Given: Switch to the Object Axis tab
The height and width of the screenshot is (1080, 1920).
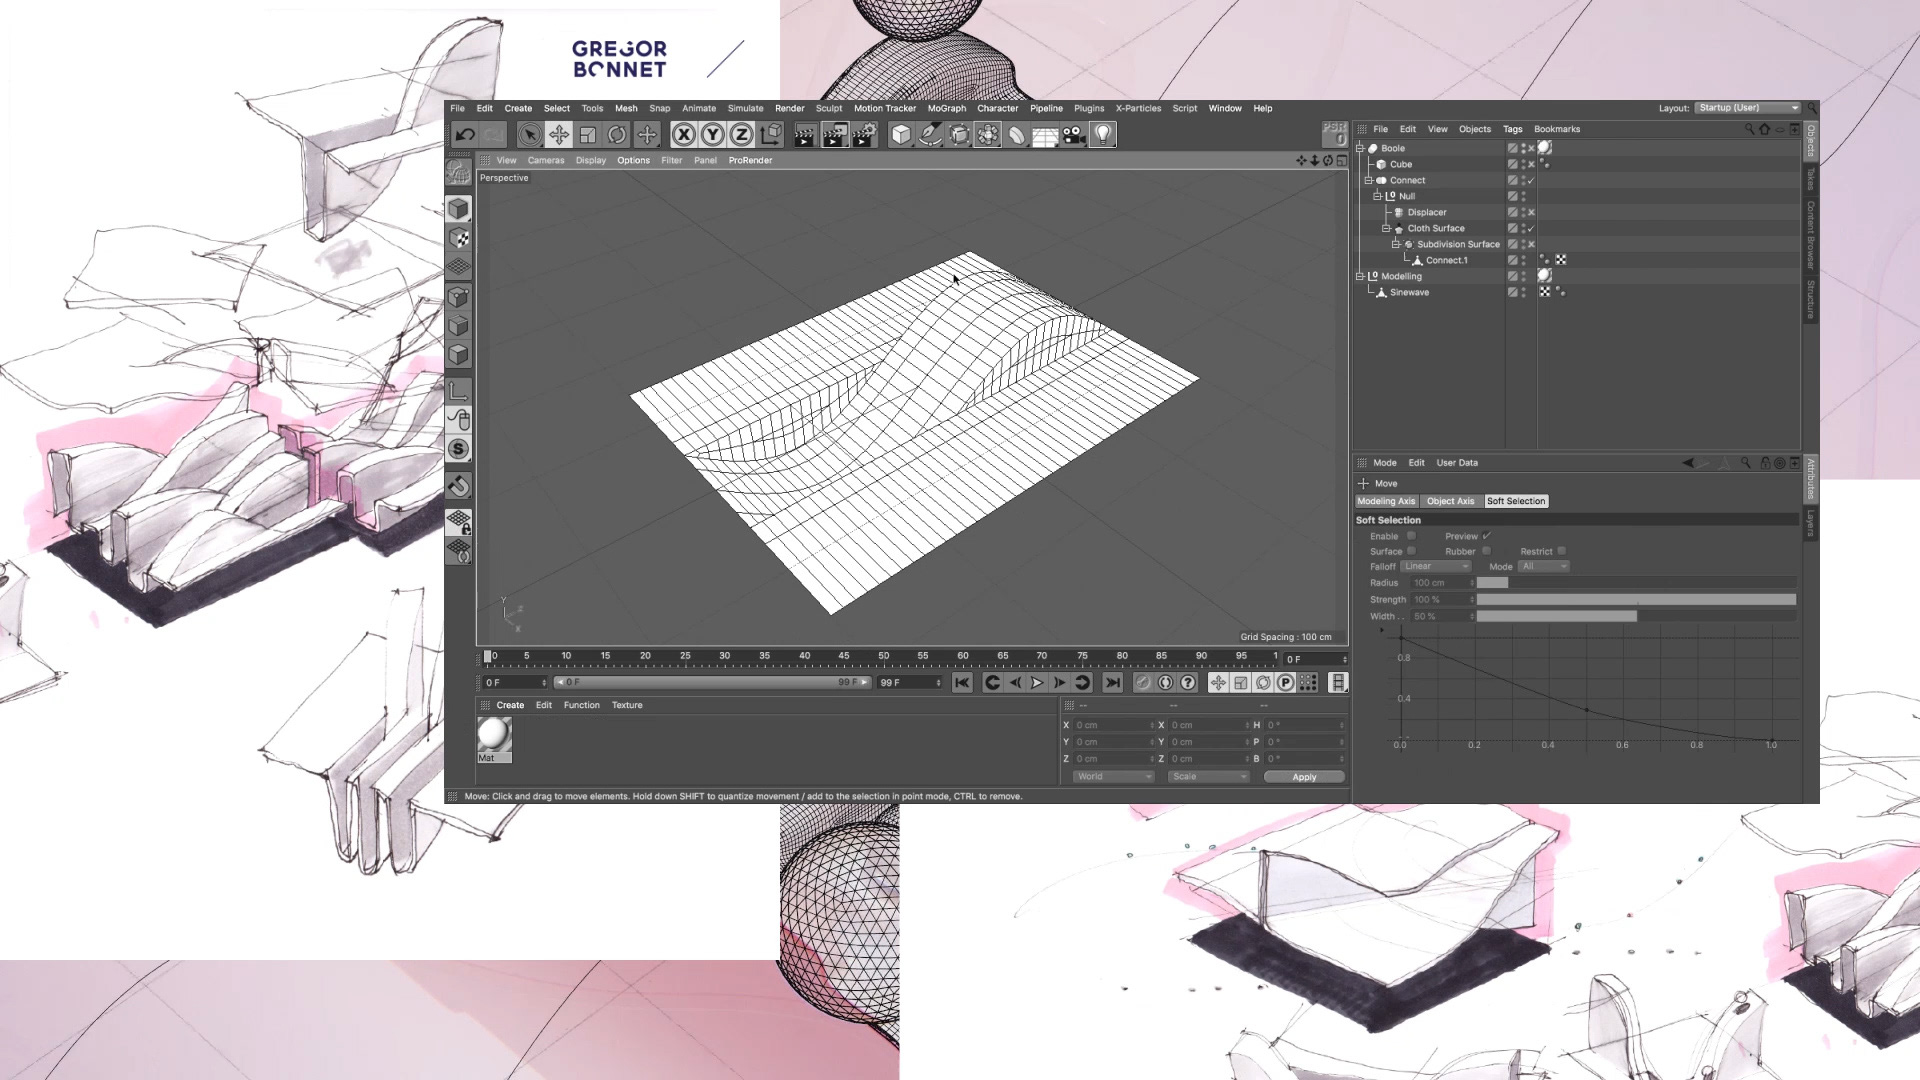Looking at the screenshot, I should pos(1450,501).
